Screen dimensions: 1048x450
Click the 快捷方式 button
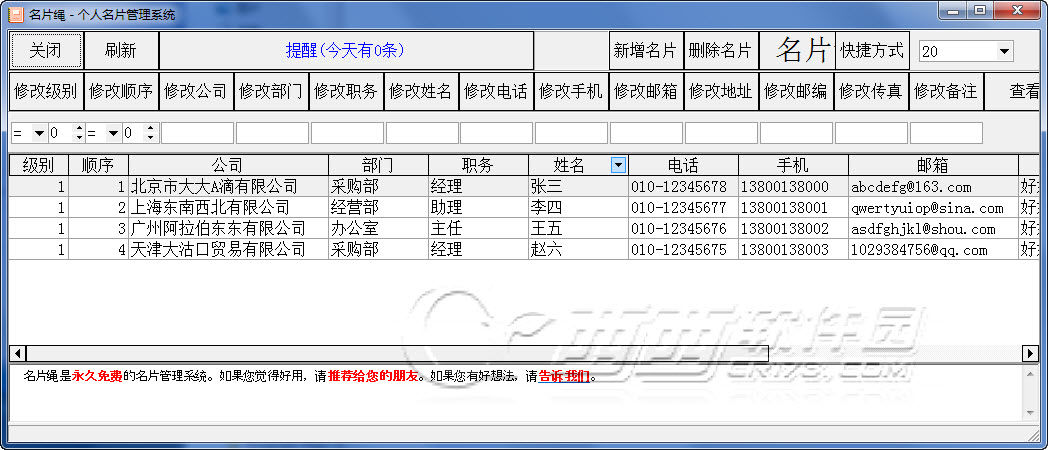(x=872, y=50)
